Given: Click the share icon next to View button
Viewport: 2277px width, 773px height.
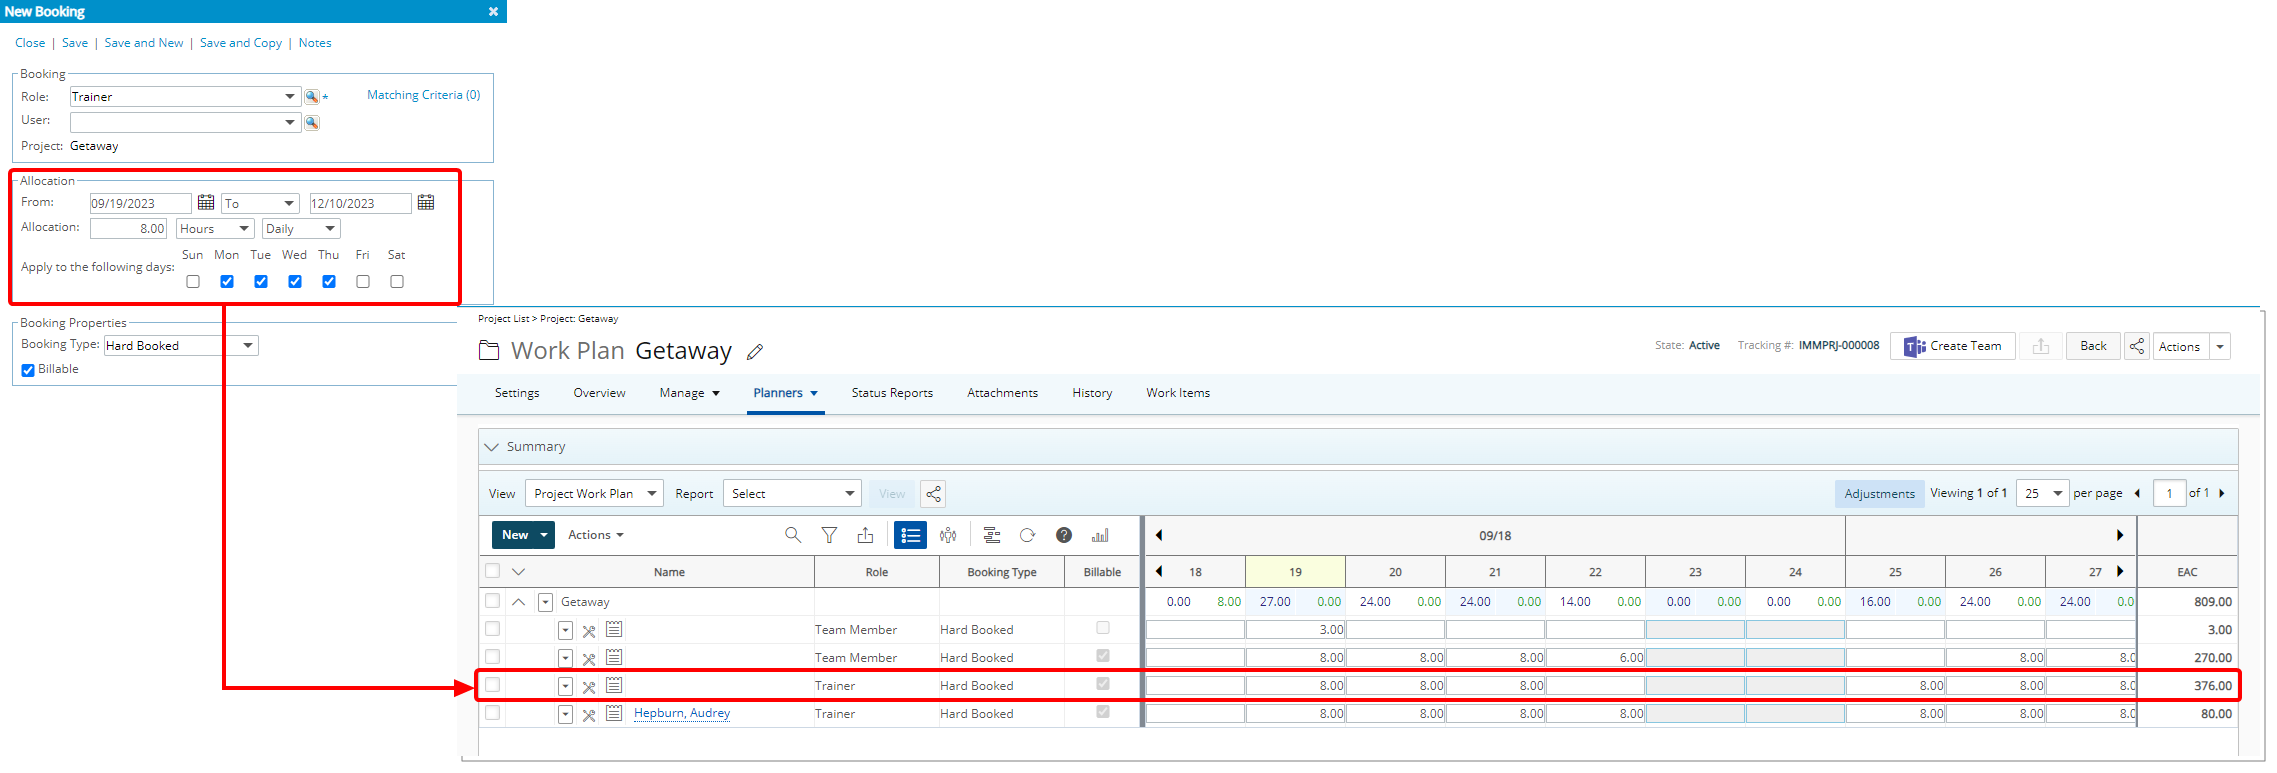Looking at the screenshot, I should coord(933,494).
